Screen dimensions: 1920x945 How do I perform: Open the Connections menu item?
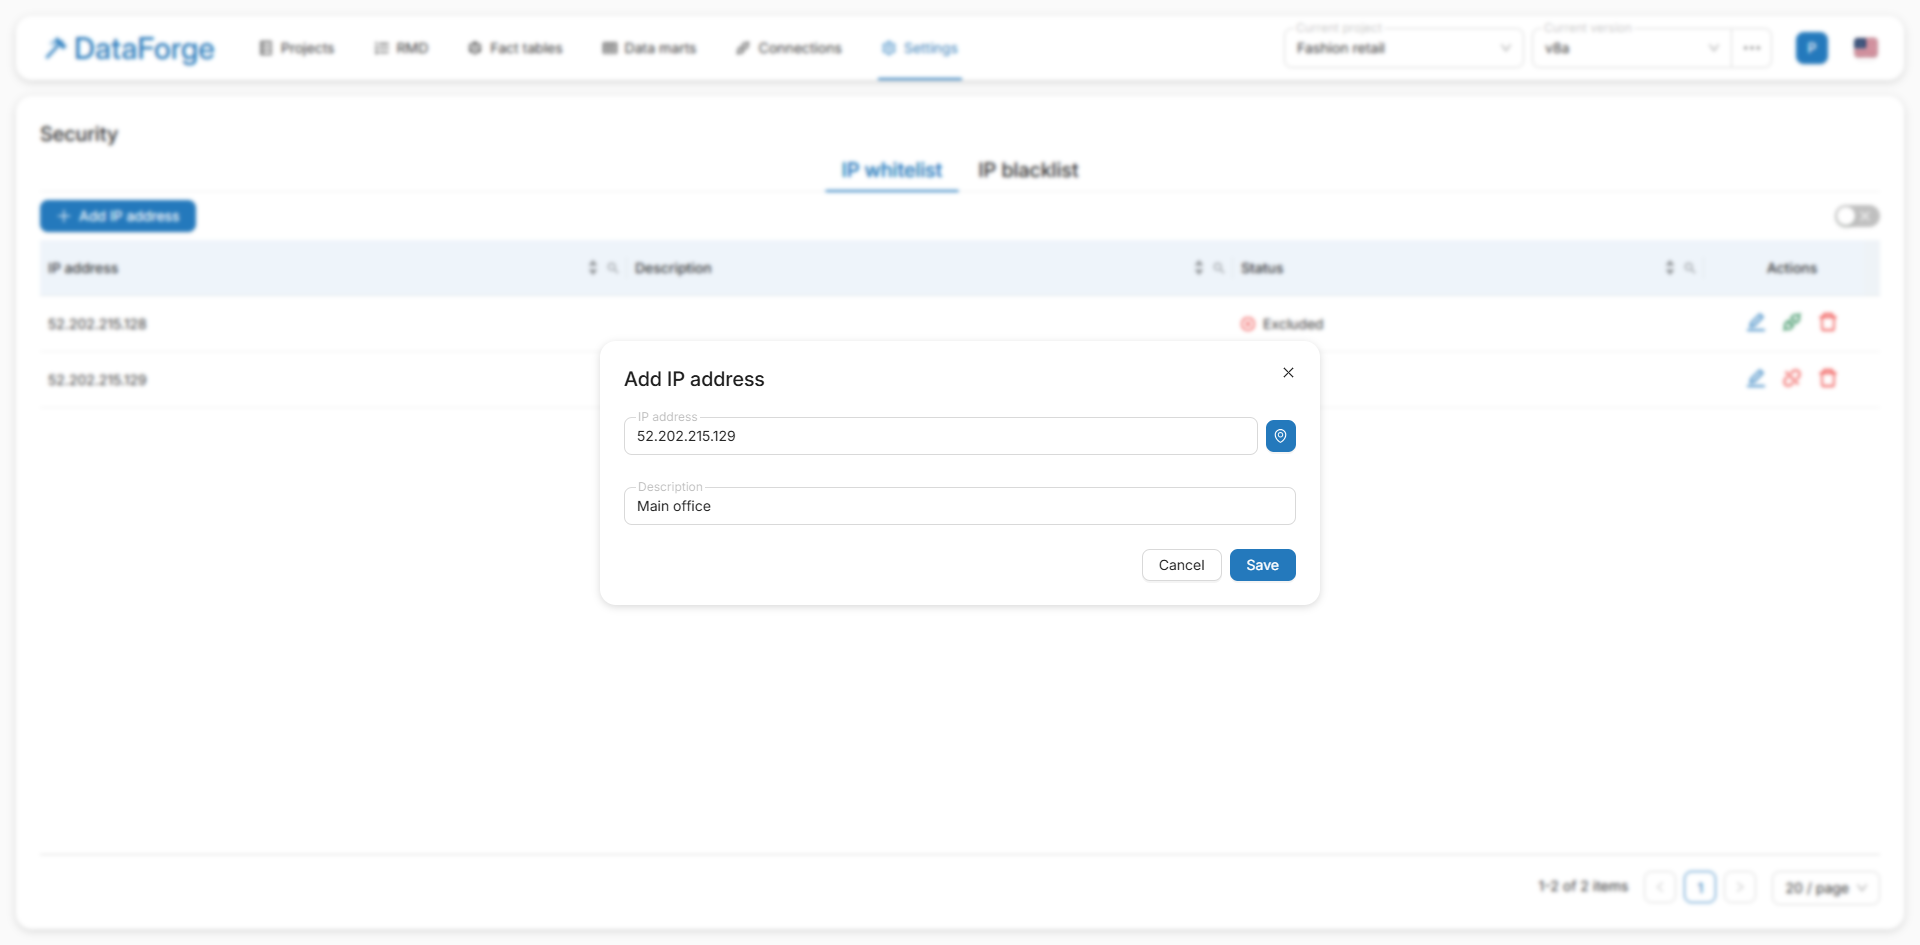click(x=789, y=48)
